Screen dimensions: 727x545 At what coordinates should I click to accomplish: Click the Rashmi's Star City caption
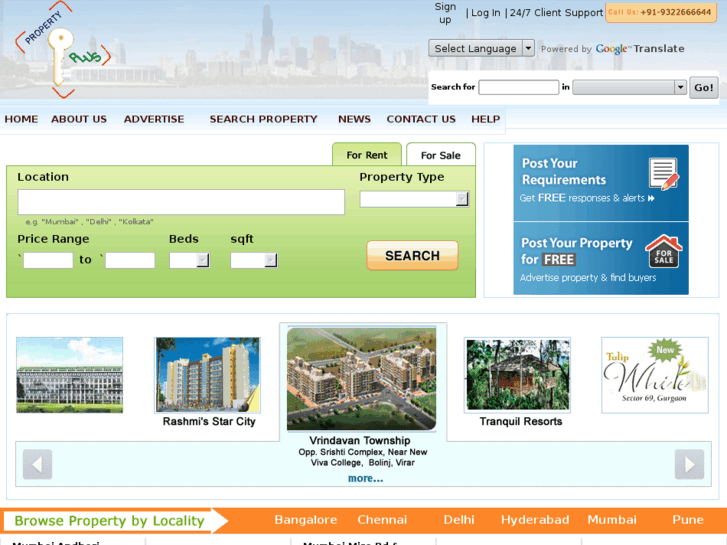[x=209, y=422]
